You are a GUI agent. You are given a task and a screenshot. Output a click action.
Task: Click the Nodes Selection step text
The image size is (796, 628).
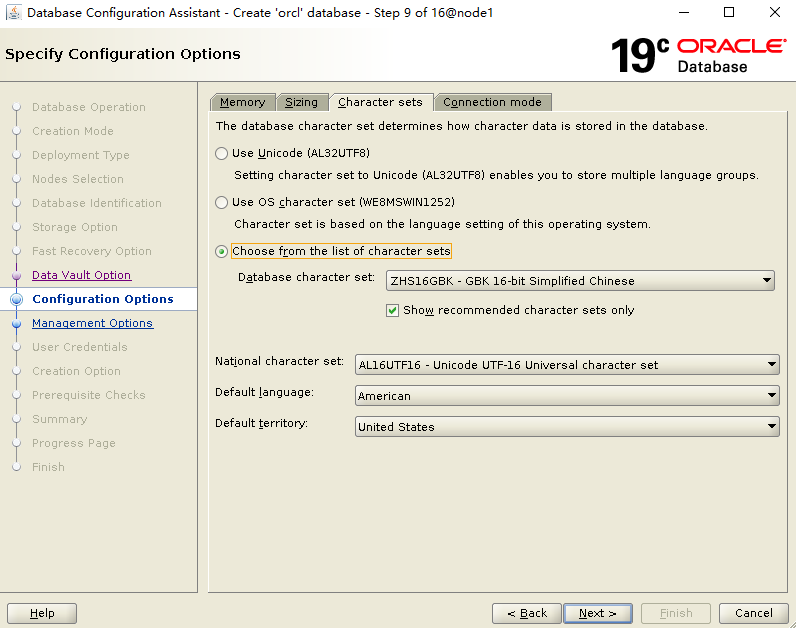point(78,179)
